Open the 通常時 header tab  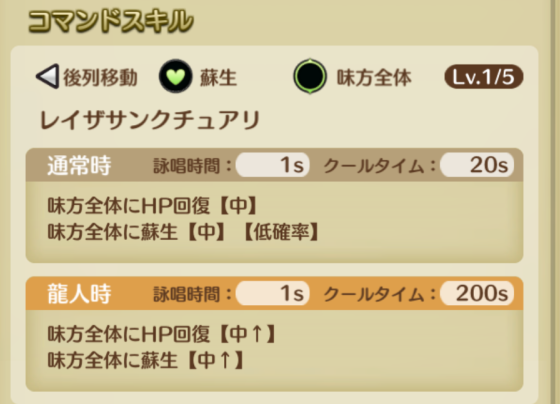point(79,165)
